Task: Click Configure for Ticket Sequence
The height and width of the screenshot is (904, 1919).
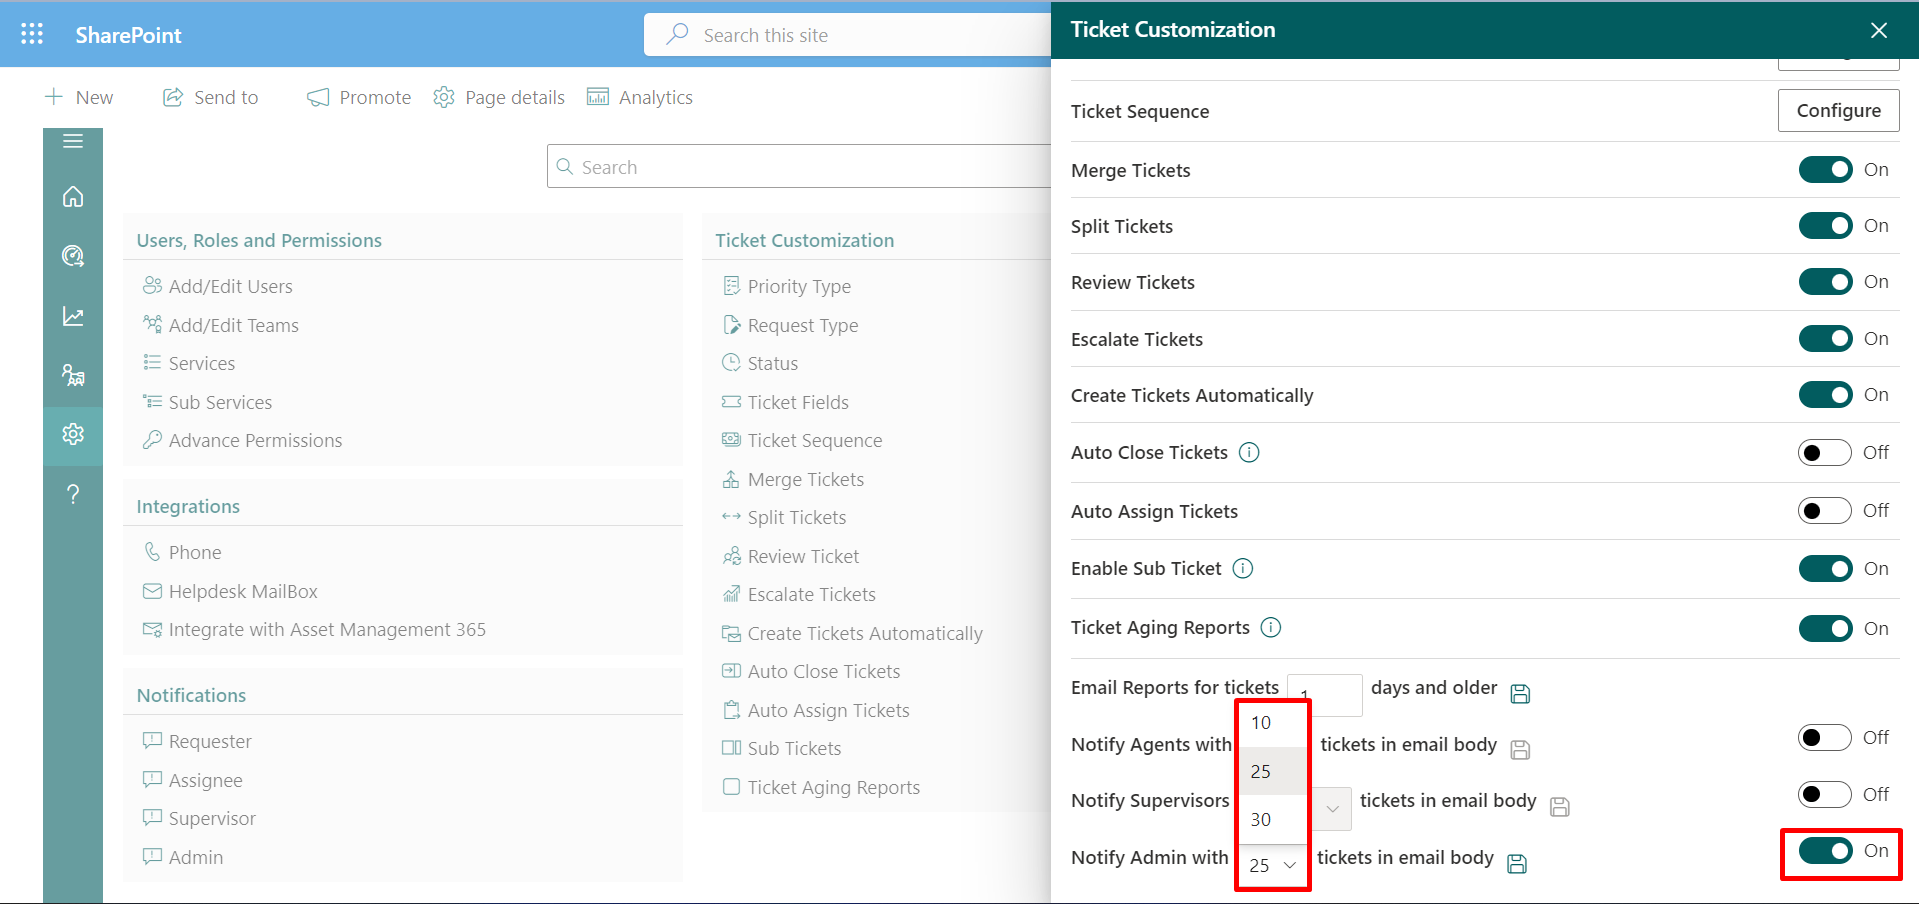Action: [1838, 111]
